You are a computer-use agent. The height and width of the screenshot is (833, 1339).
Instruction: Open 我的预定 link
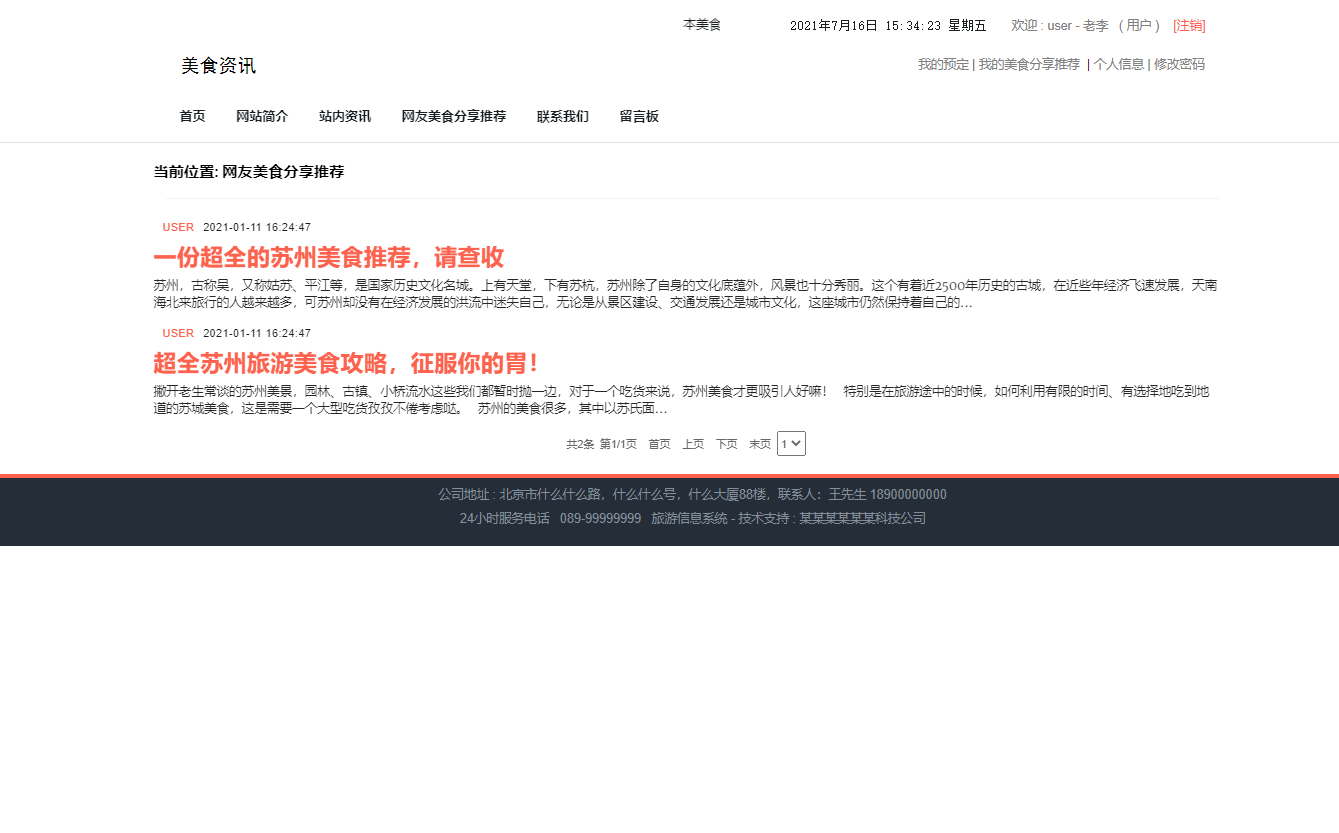tap(941, 64)
